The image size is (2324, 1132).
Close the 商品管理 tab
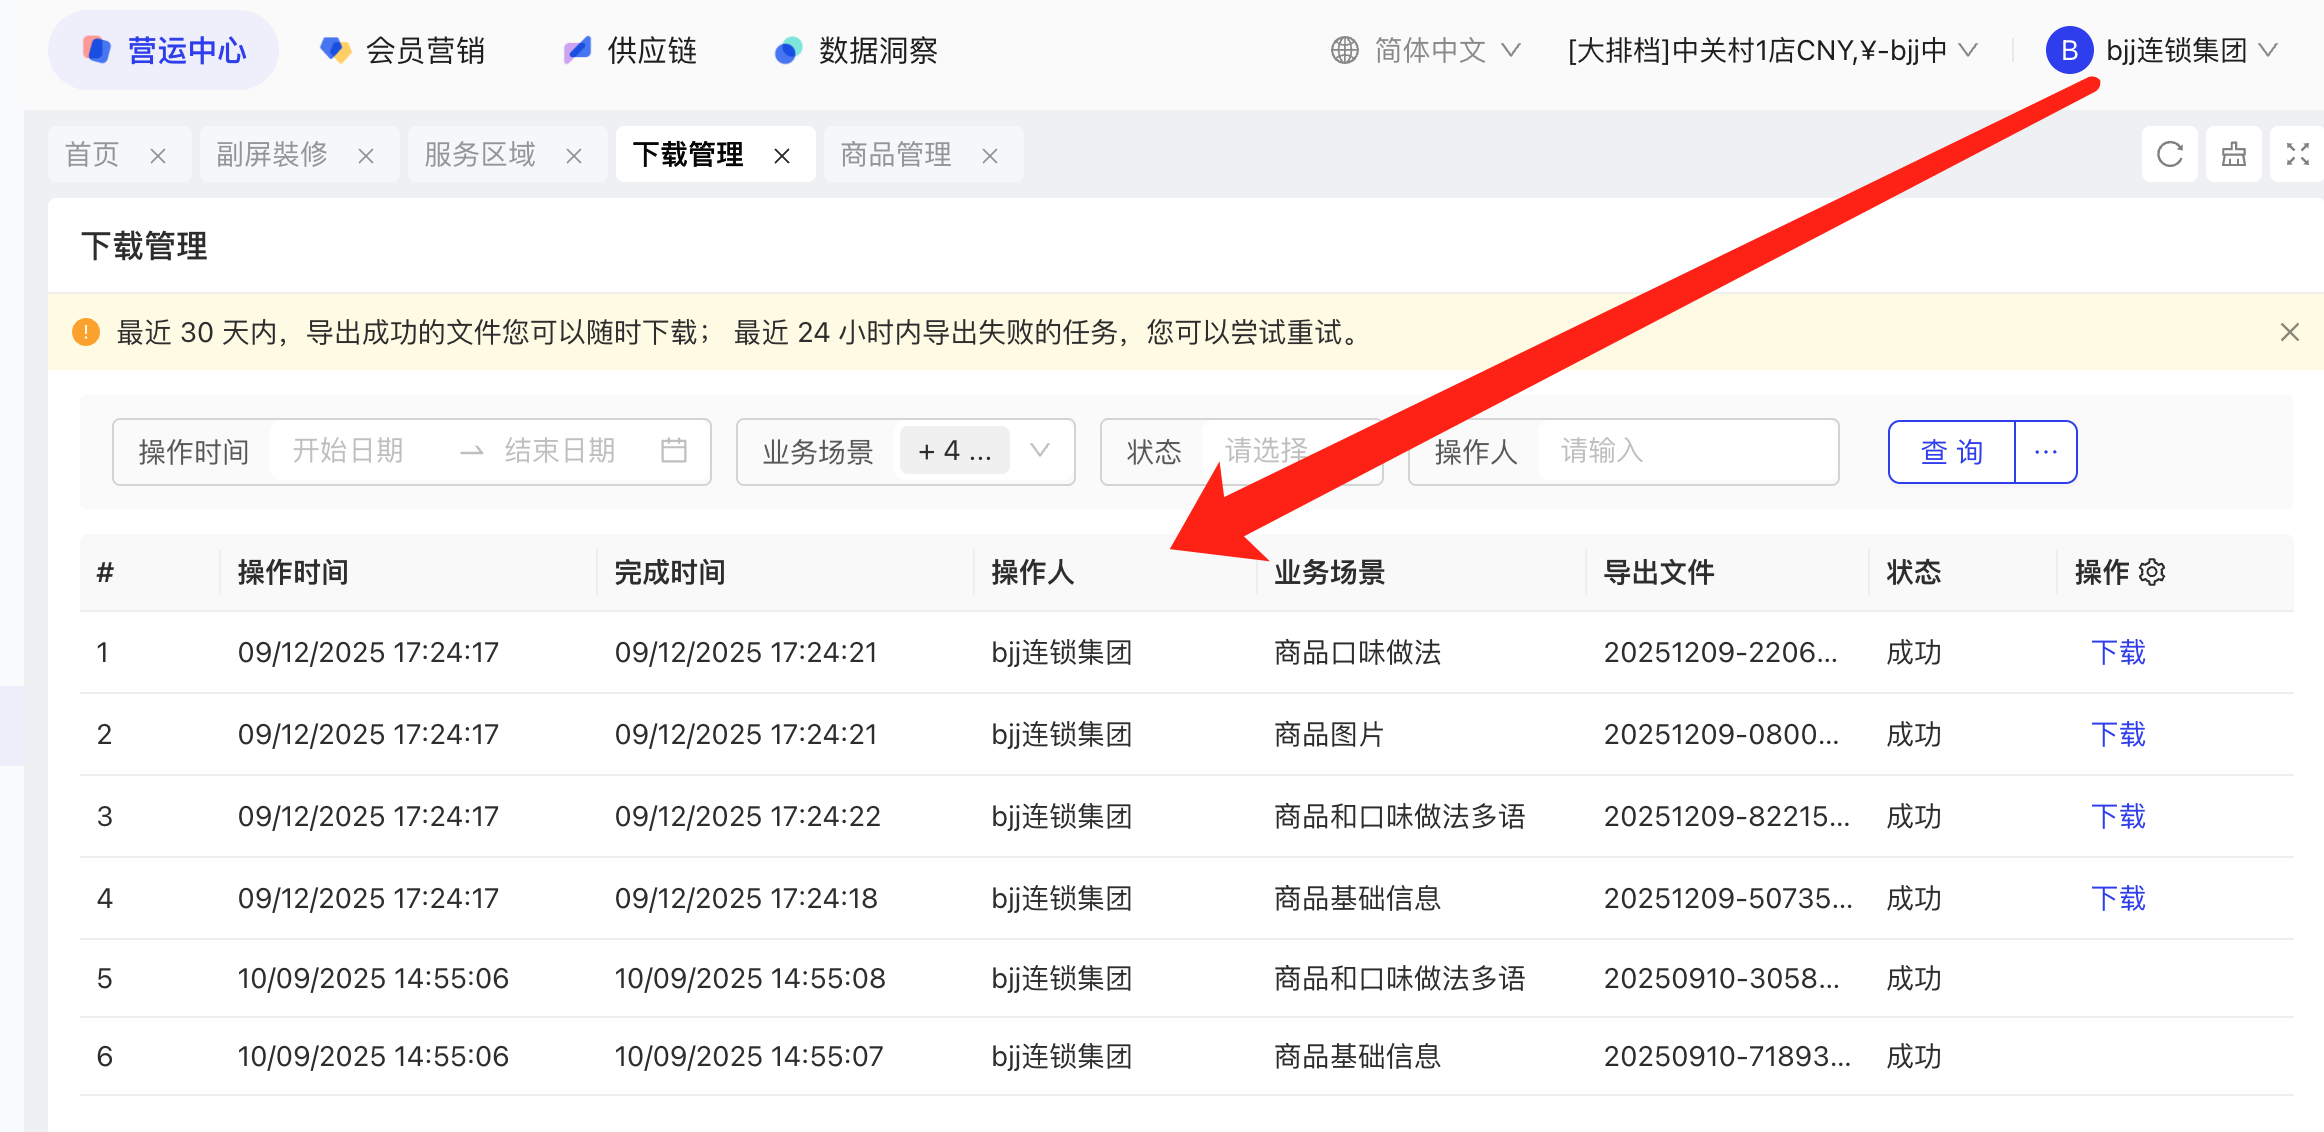(990, 156)
